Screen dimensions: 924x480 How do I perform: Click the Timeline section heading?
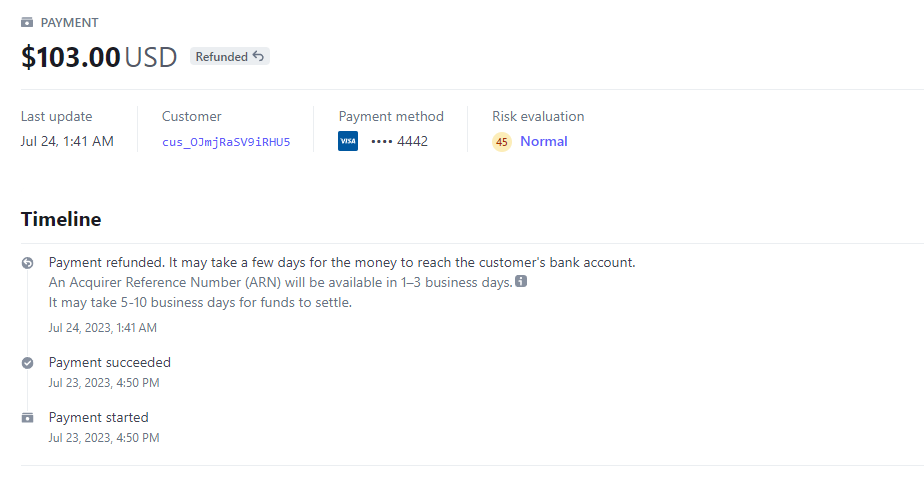[61, 219]
